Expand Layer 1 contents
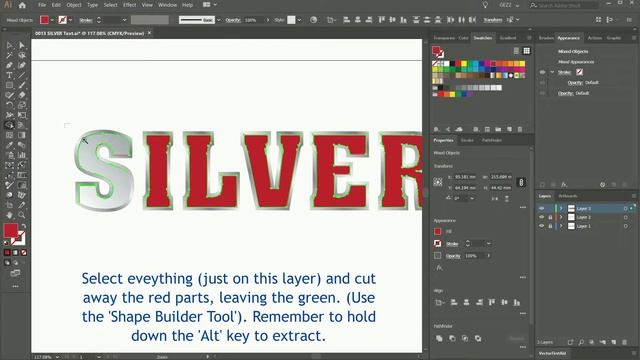 [x=561, y=226]
